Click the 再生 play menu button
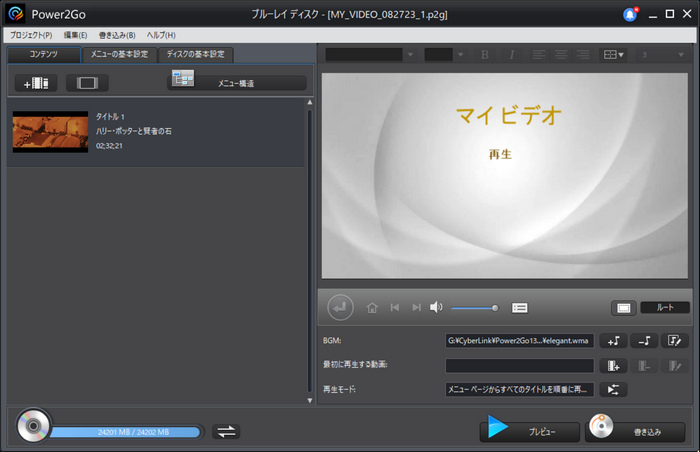700x452 pixels. (500, 155)
